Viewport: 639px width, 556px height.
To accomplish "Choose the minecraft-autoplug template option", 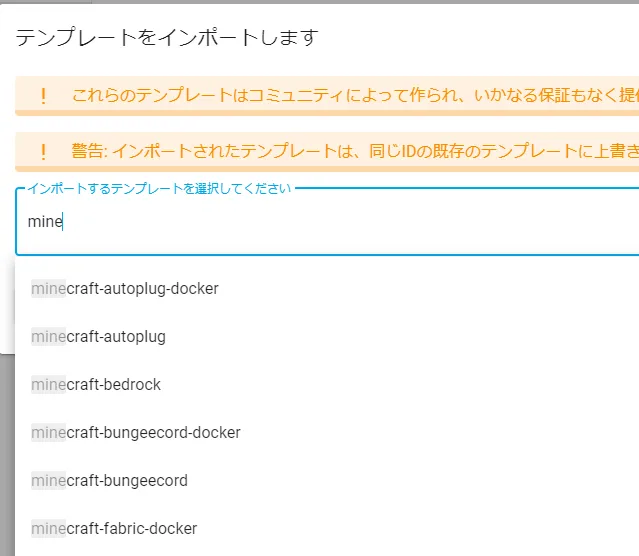I will click(98, 337).
